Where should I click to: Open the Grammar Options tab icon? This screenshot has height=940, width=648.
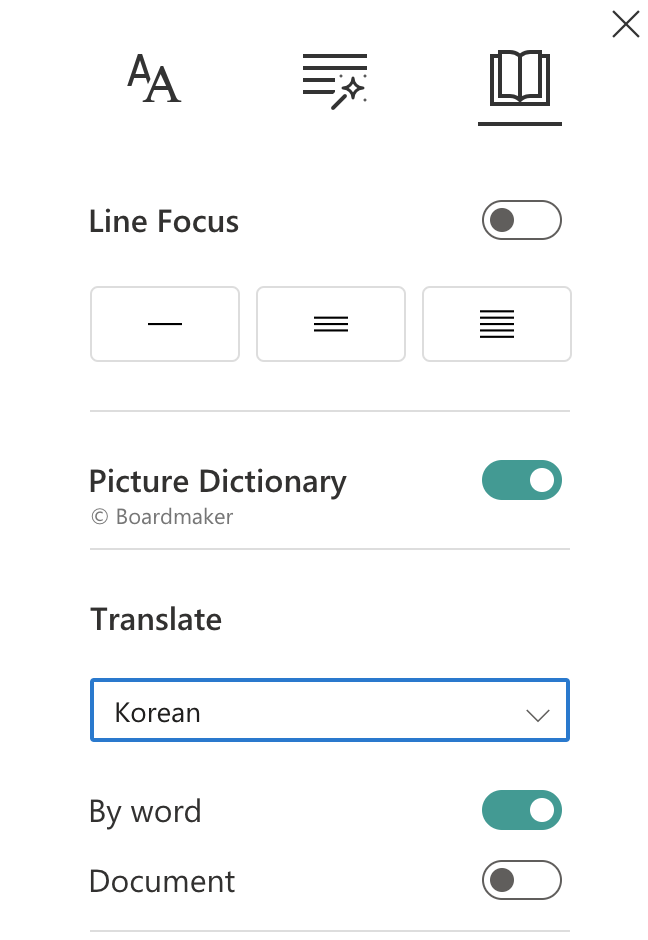pos(335,80)
